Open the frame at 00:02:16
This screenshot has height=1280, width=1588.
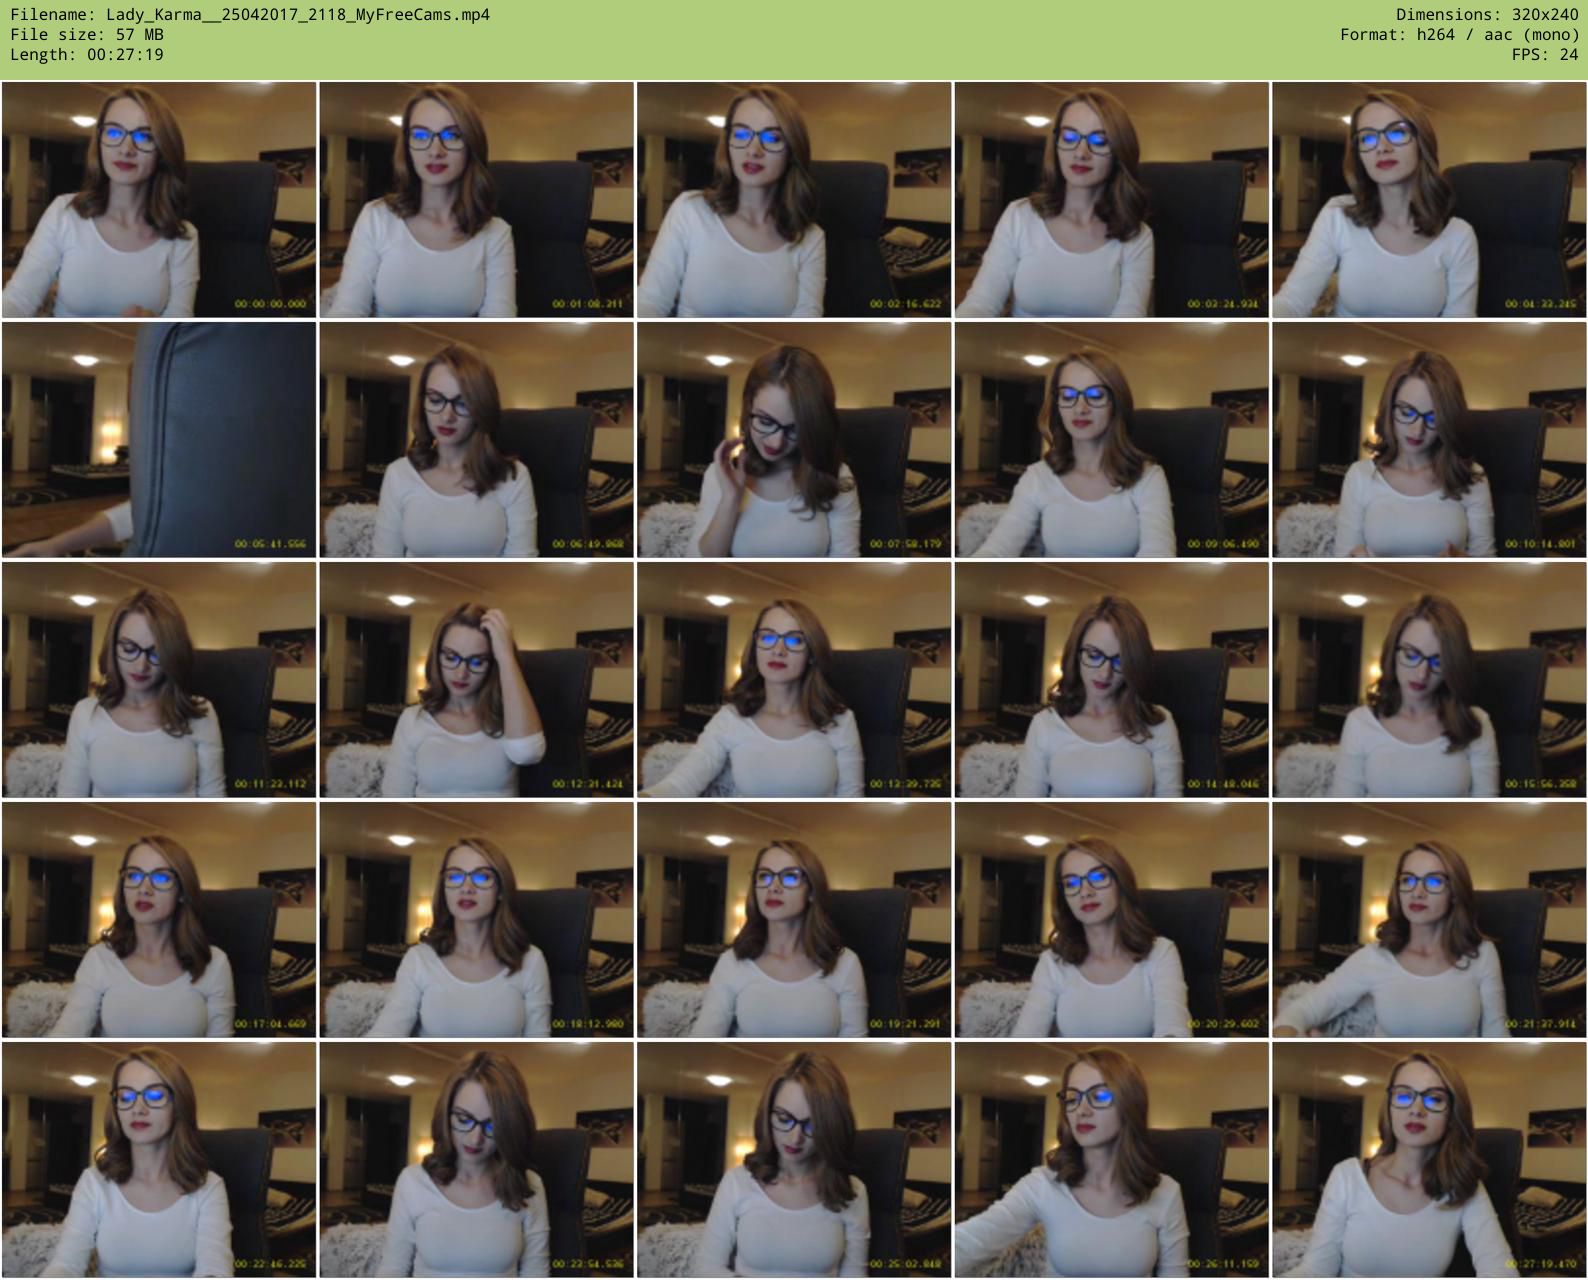click(x=794, y=200)
